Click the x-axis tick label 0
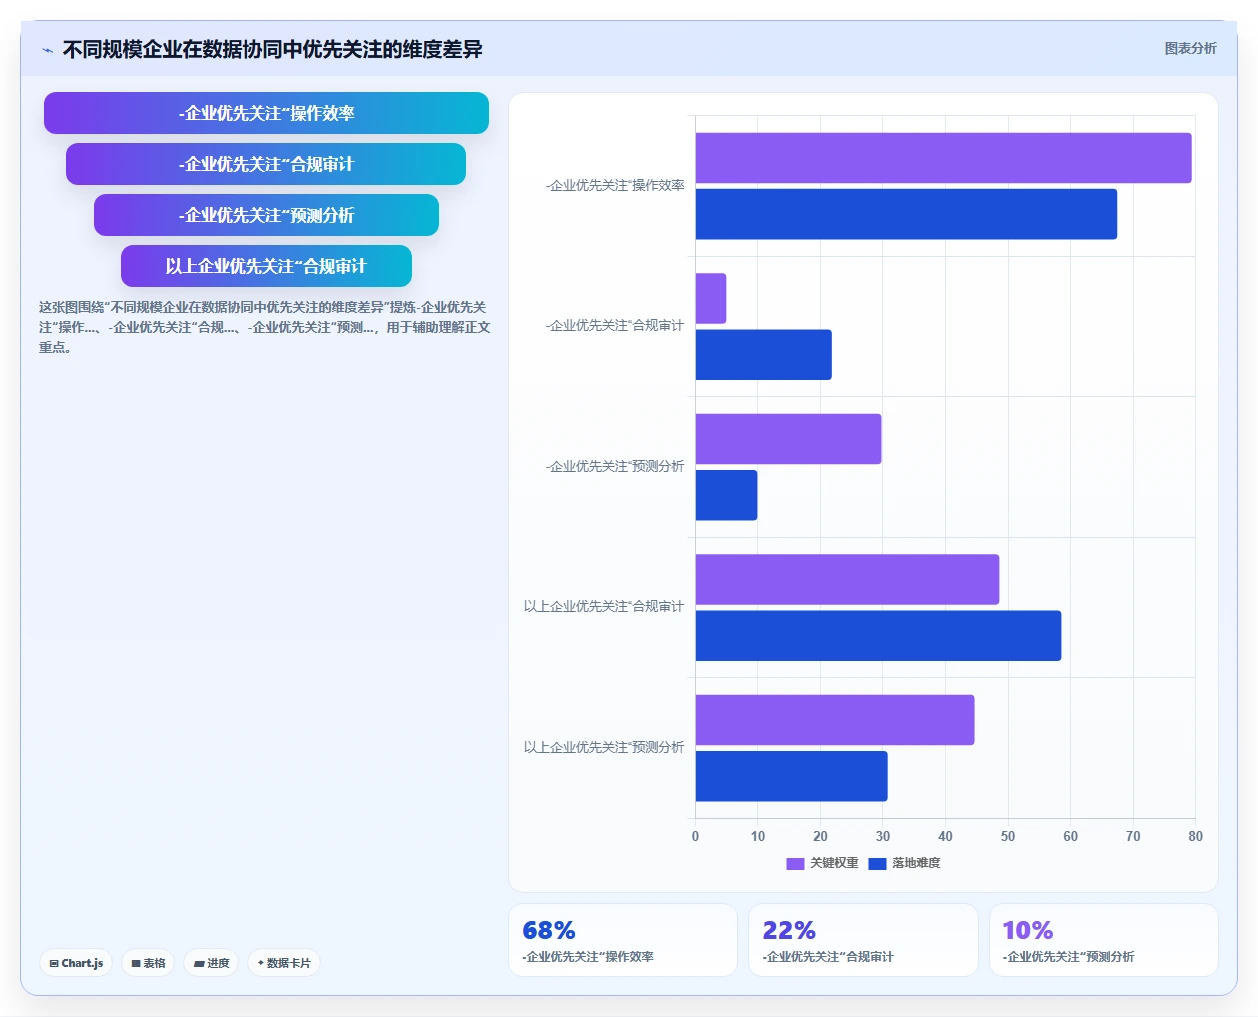 click(x=696, y=836)
